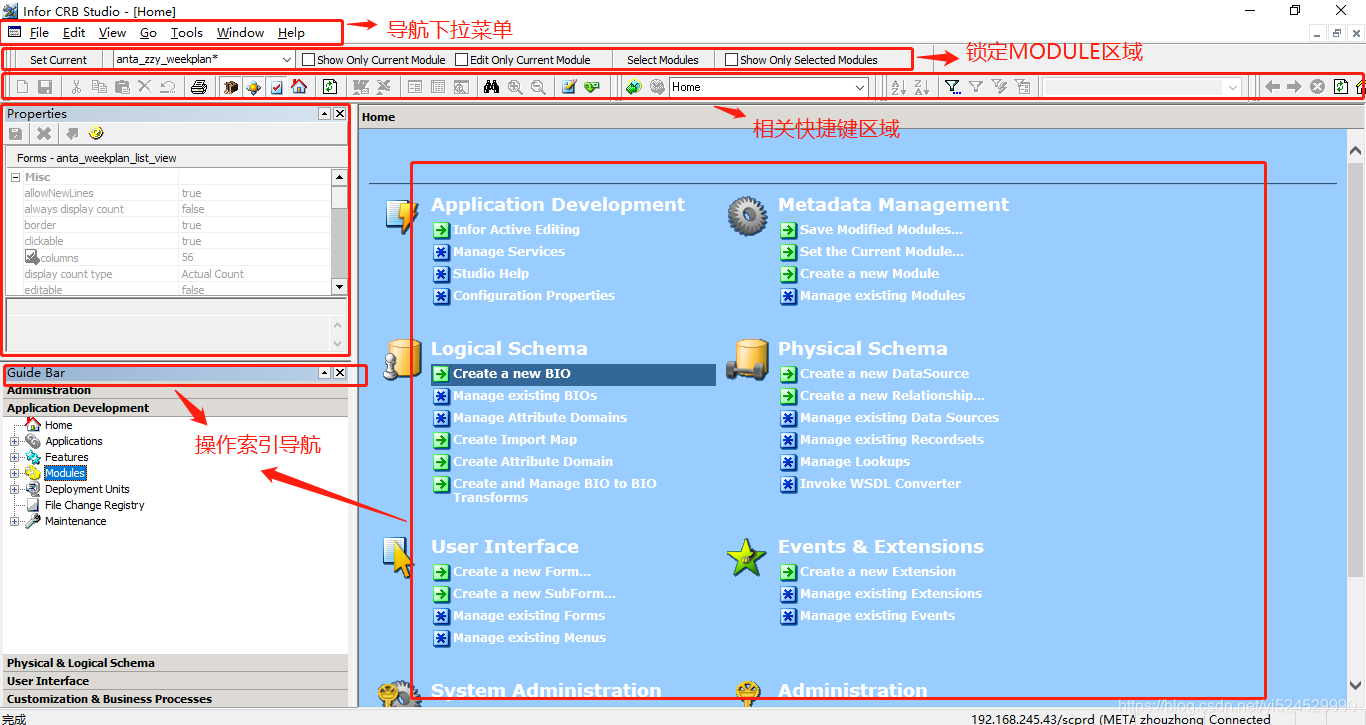This screenshot has width=1366, height=725.
Task: Click the Paste clipboard icon
Action: tap(122, 87)
